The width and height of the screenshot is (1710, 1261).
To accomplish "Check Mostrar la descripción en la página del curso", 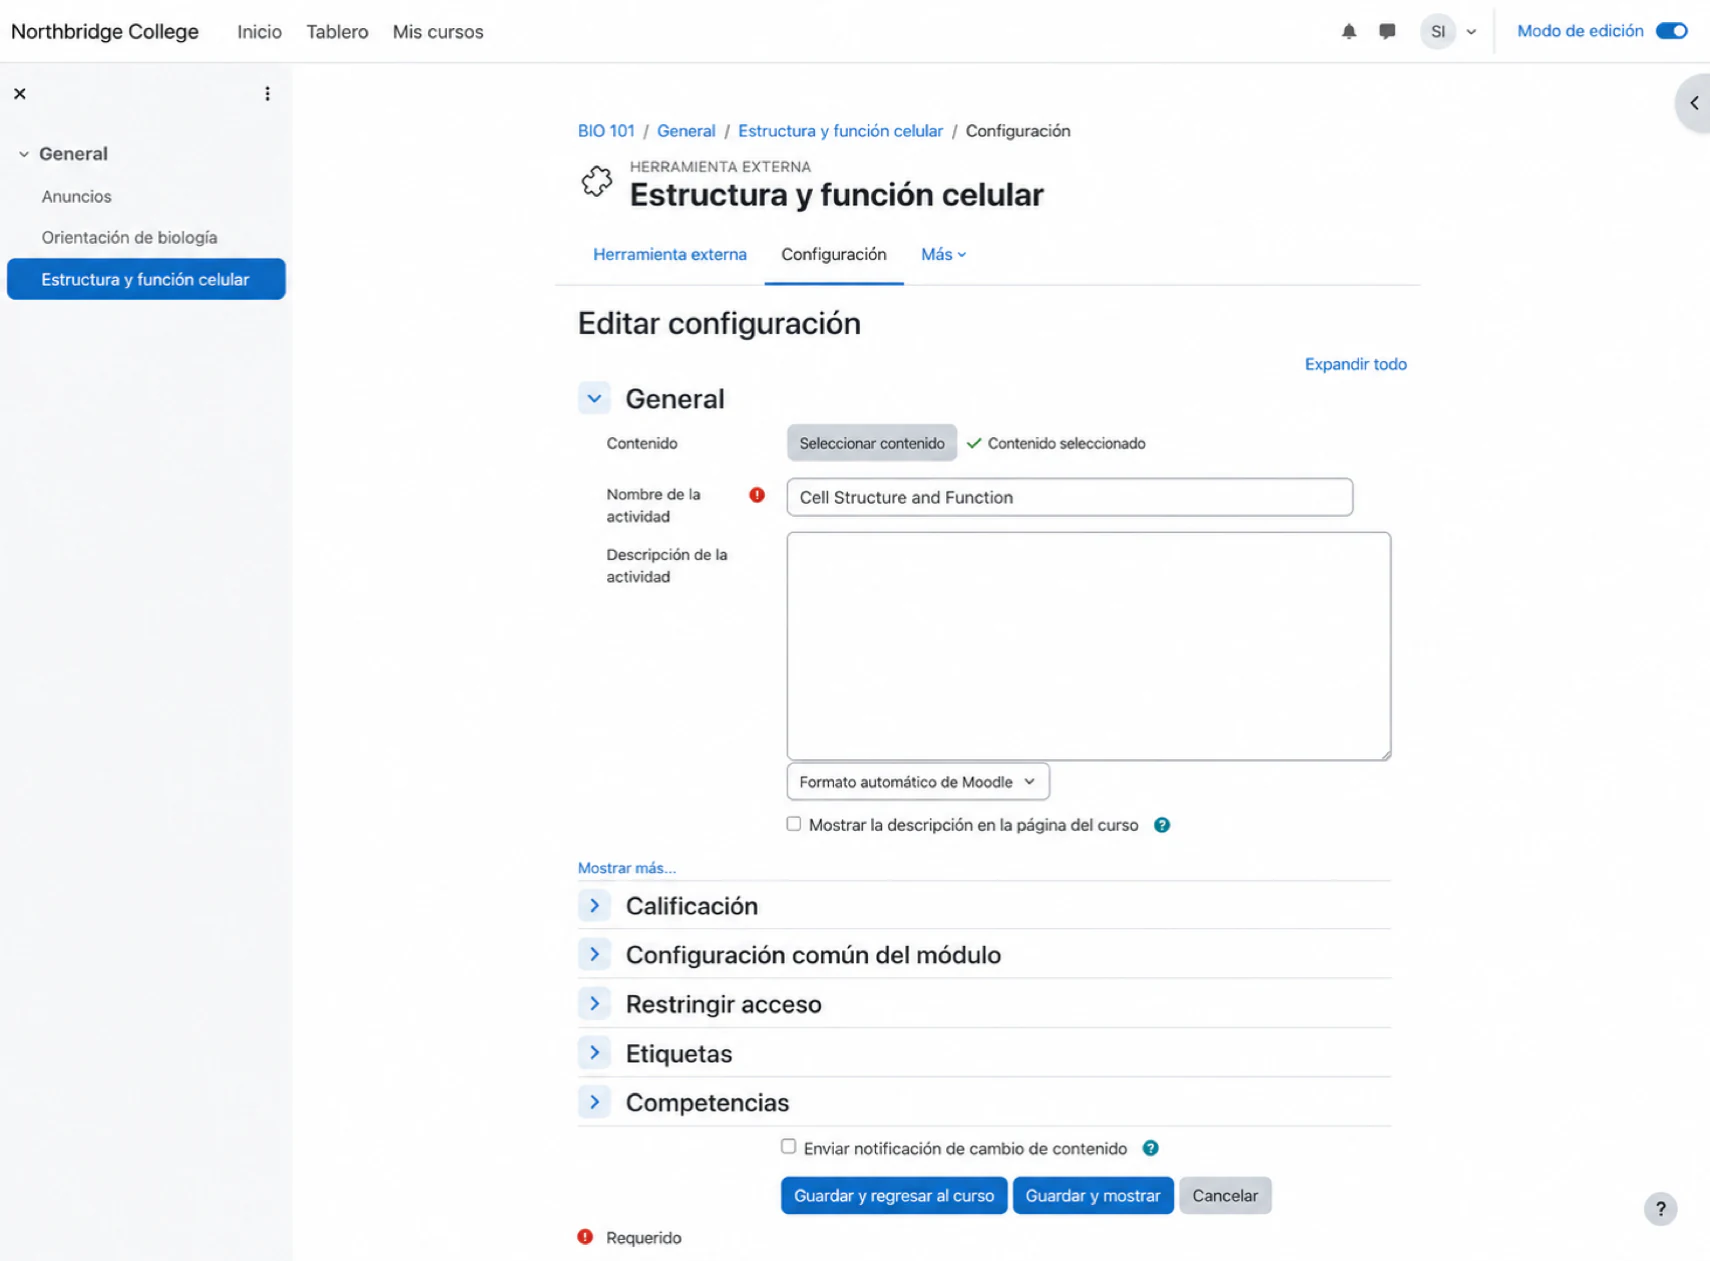I will [793, 824].
